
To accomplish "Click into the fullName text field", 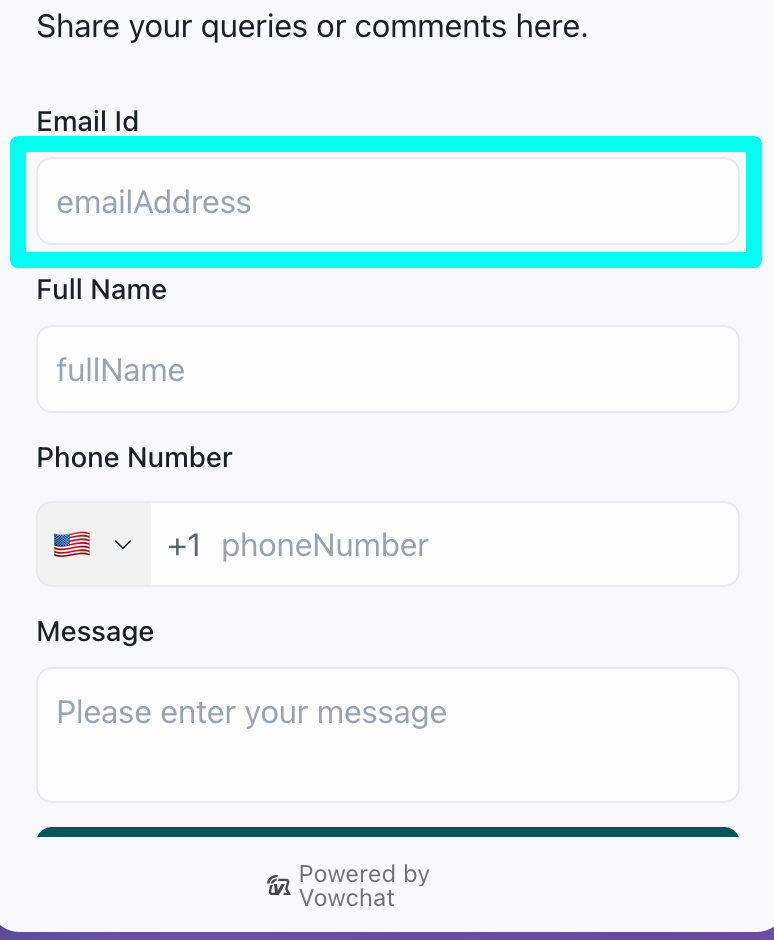I will 388,370.
